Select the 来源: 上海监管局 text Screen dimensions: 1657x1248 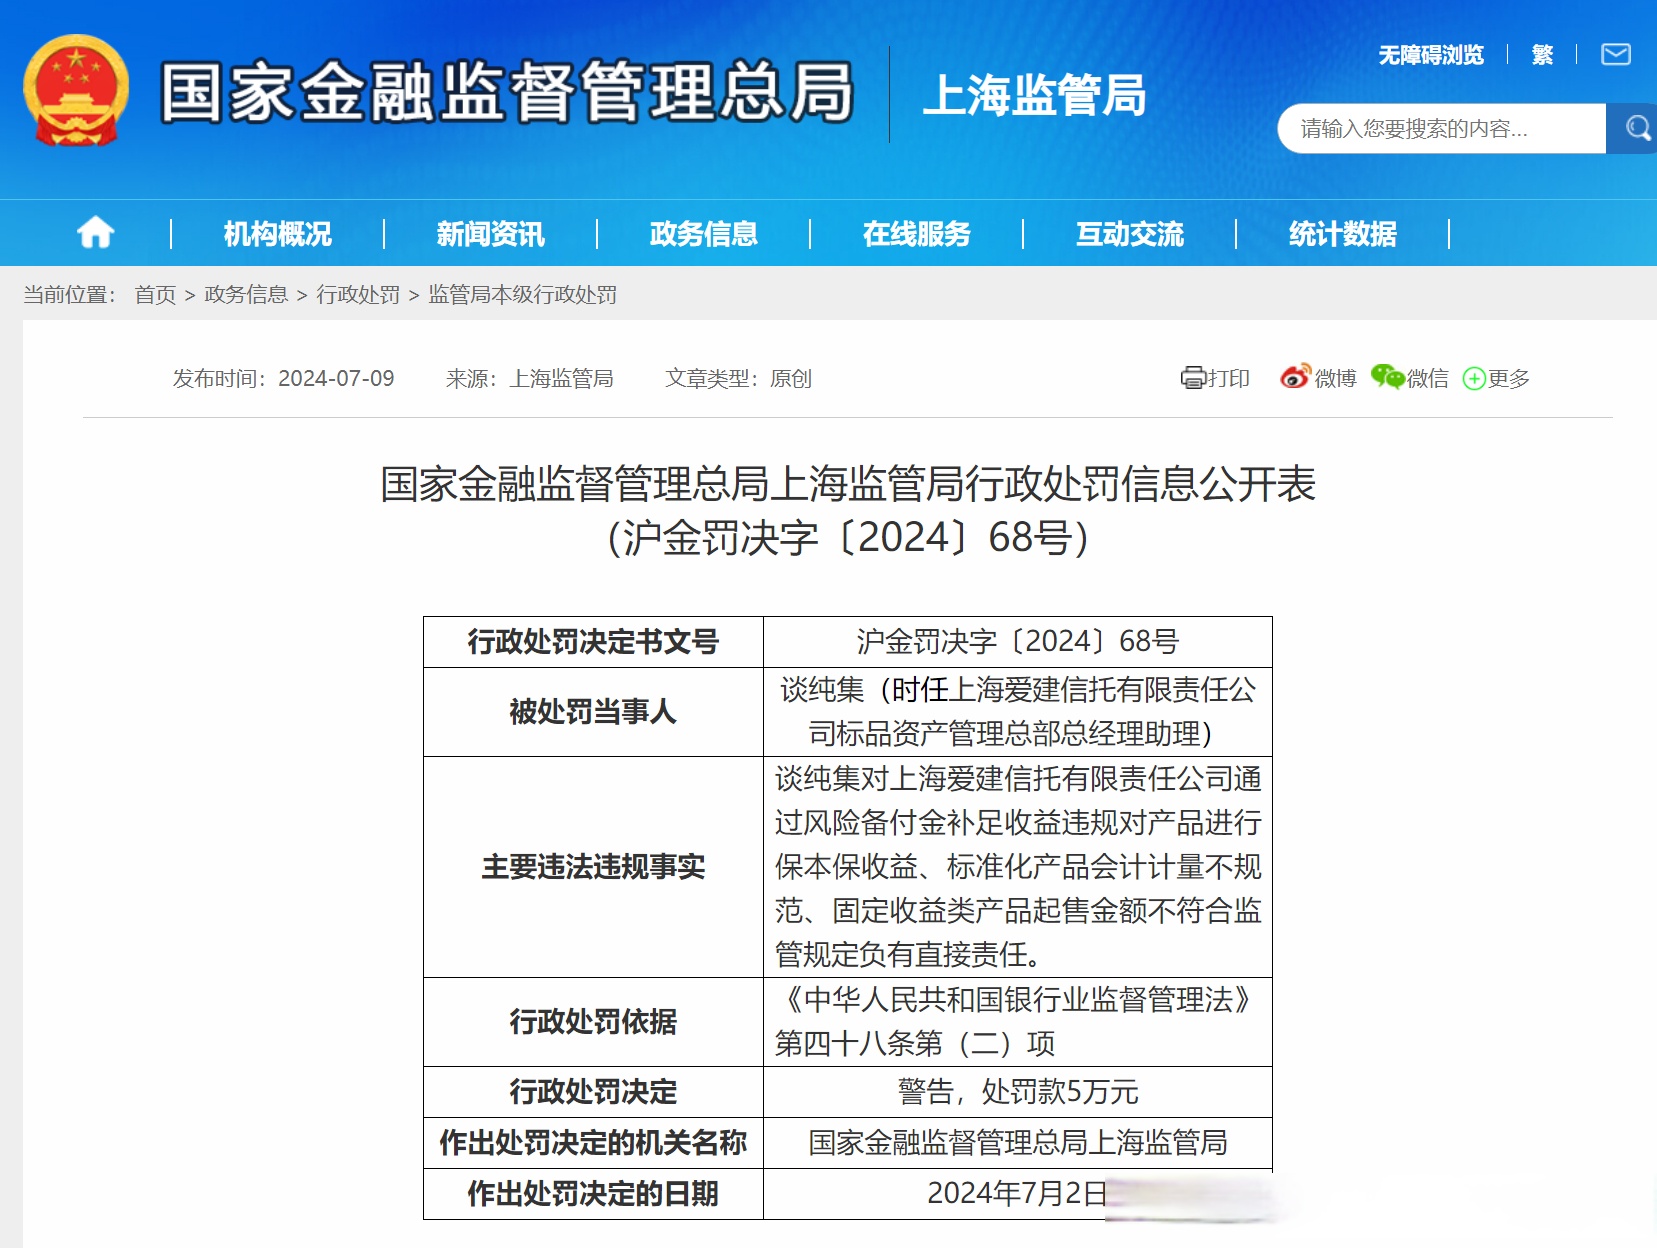pos(529,378)
